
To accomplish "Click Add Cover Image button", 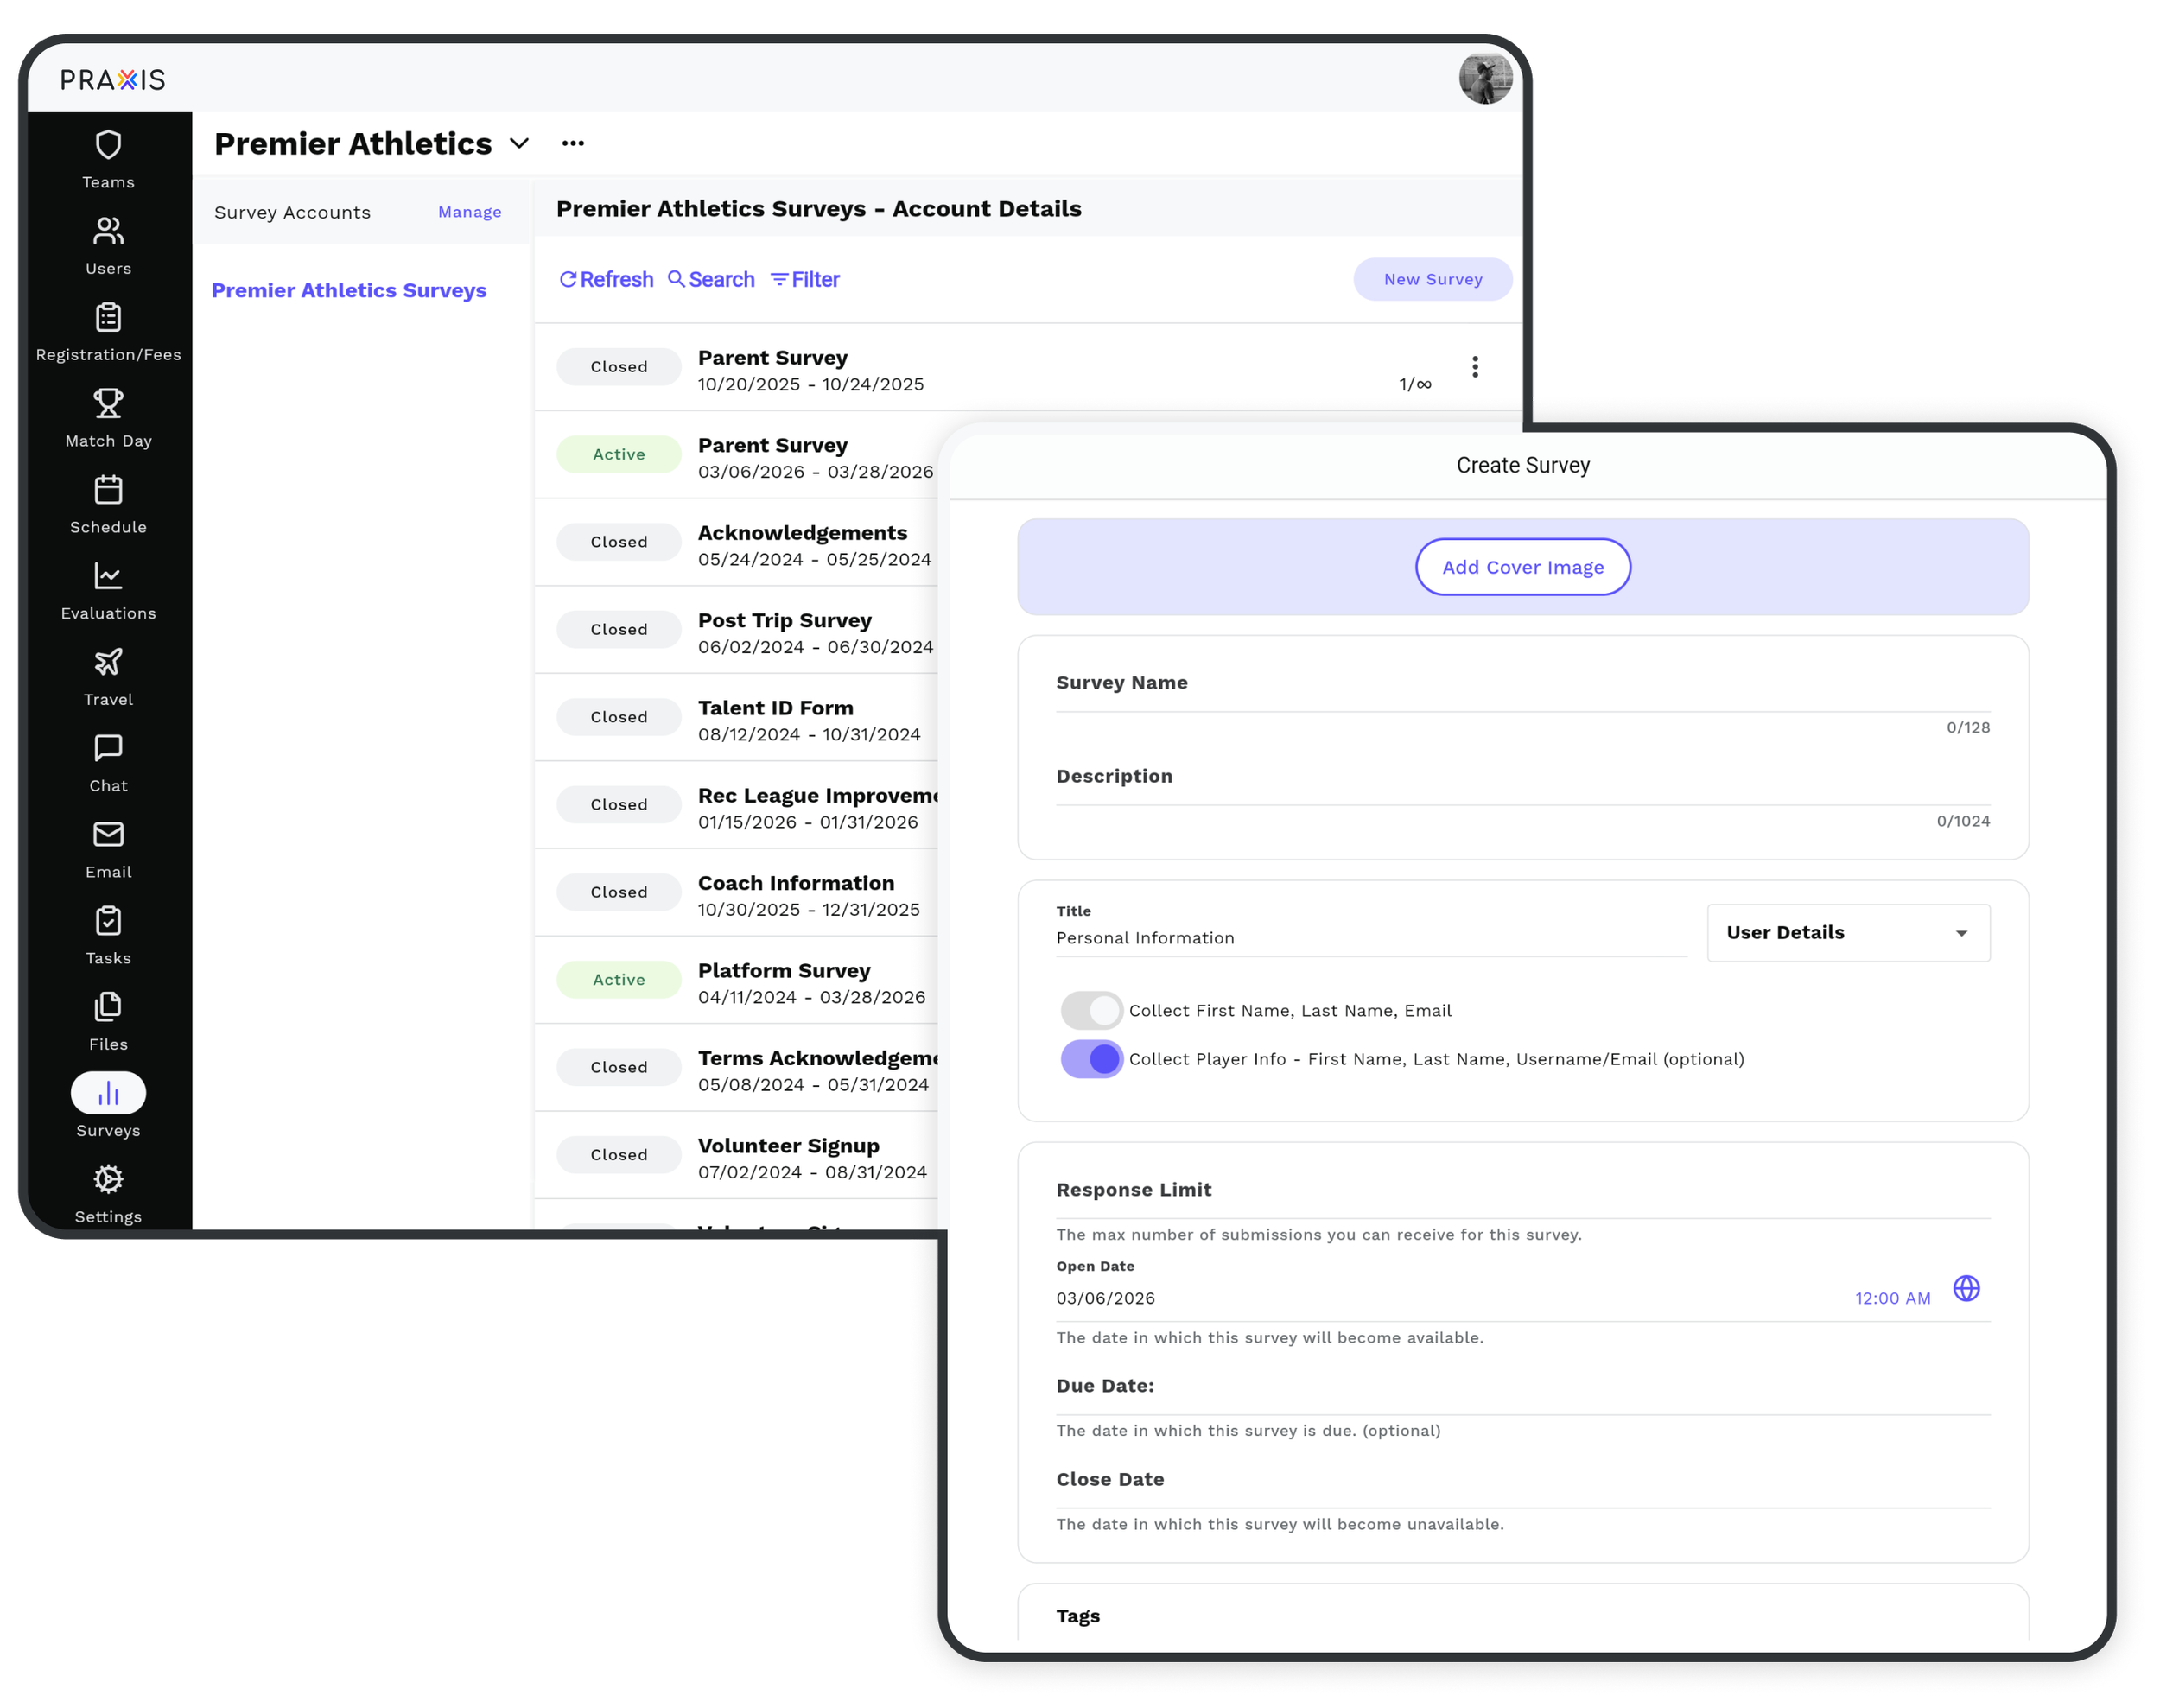I will coord(1522,567).
